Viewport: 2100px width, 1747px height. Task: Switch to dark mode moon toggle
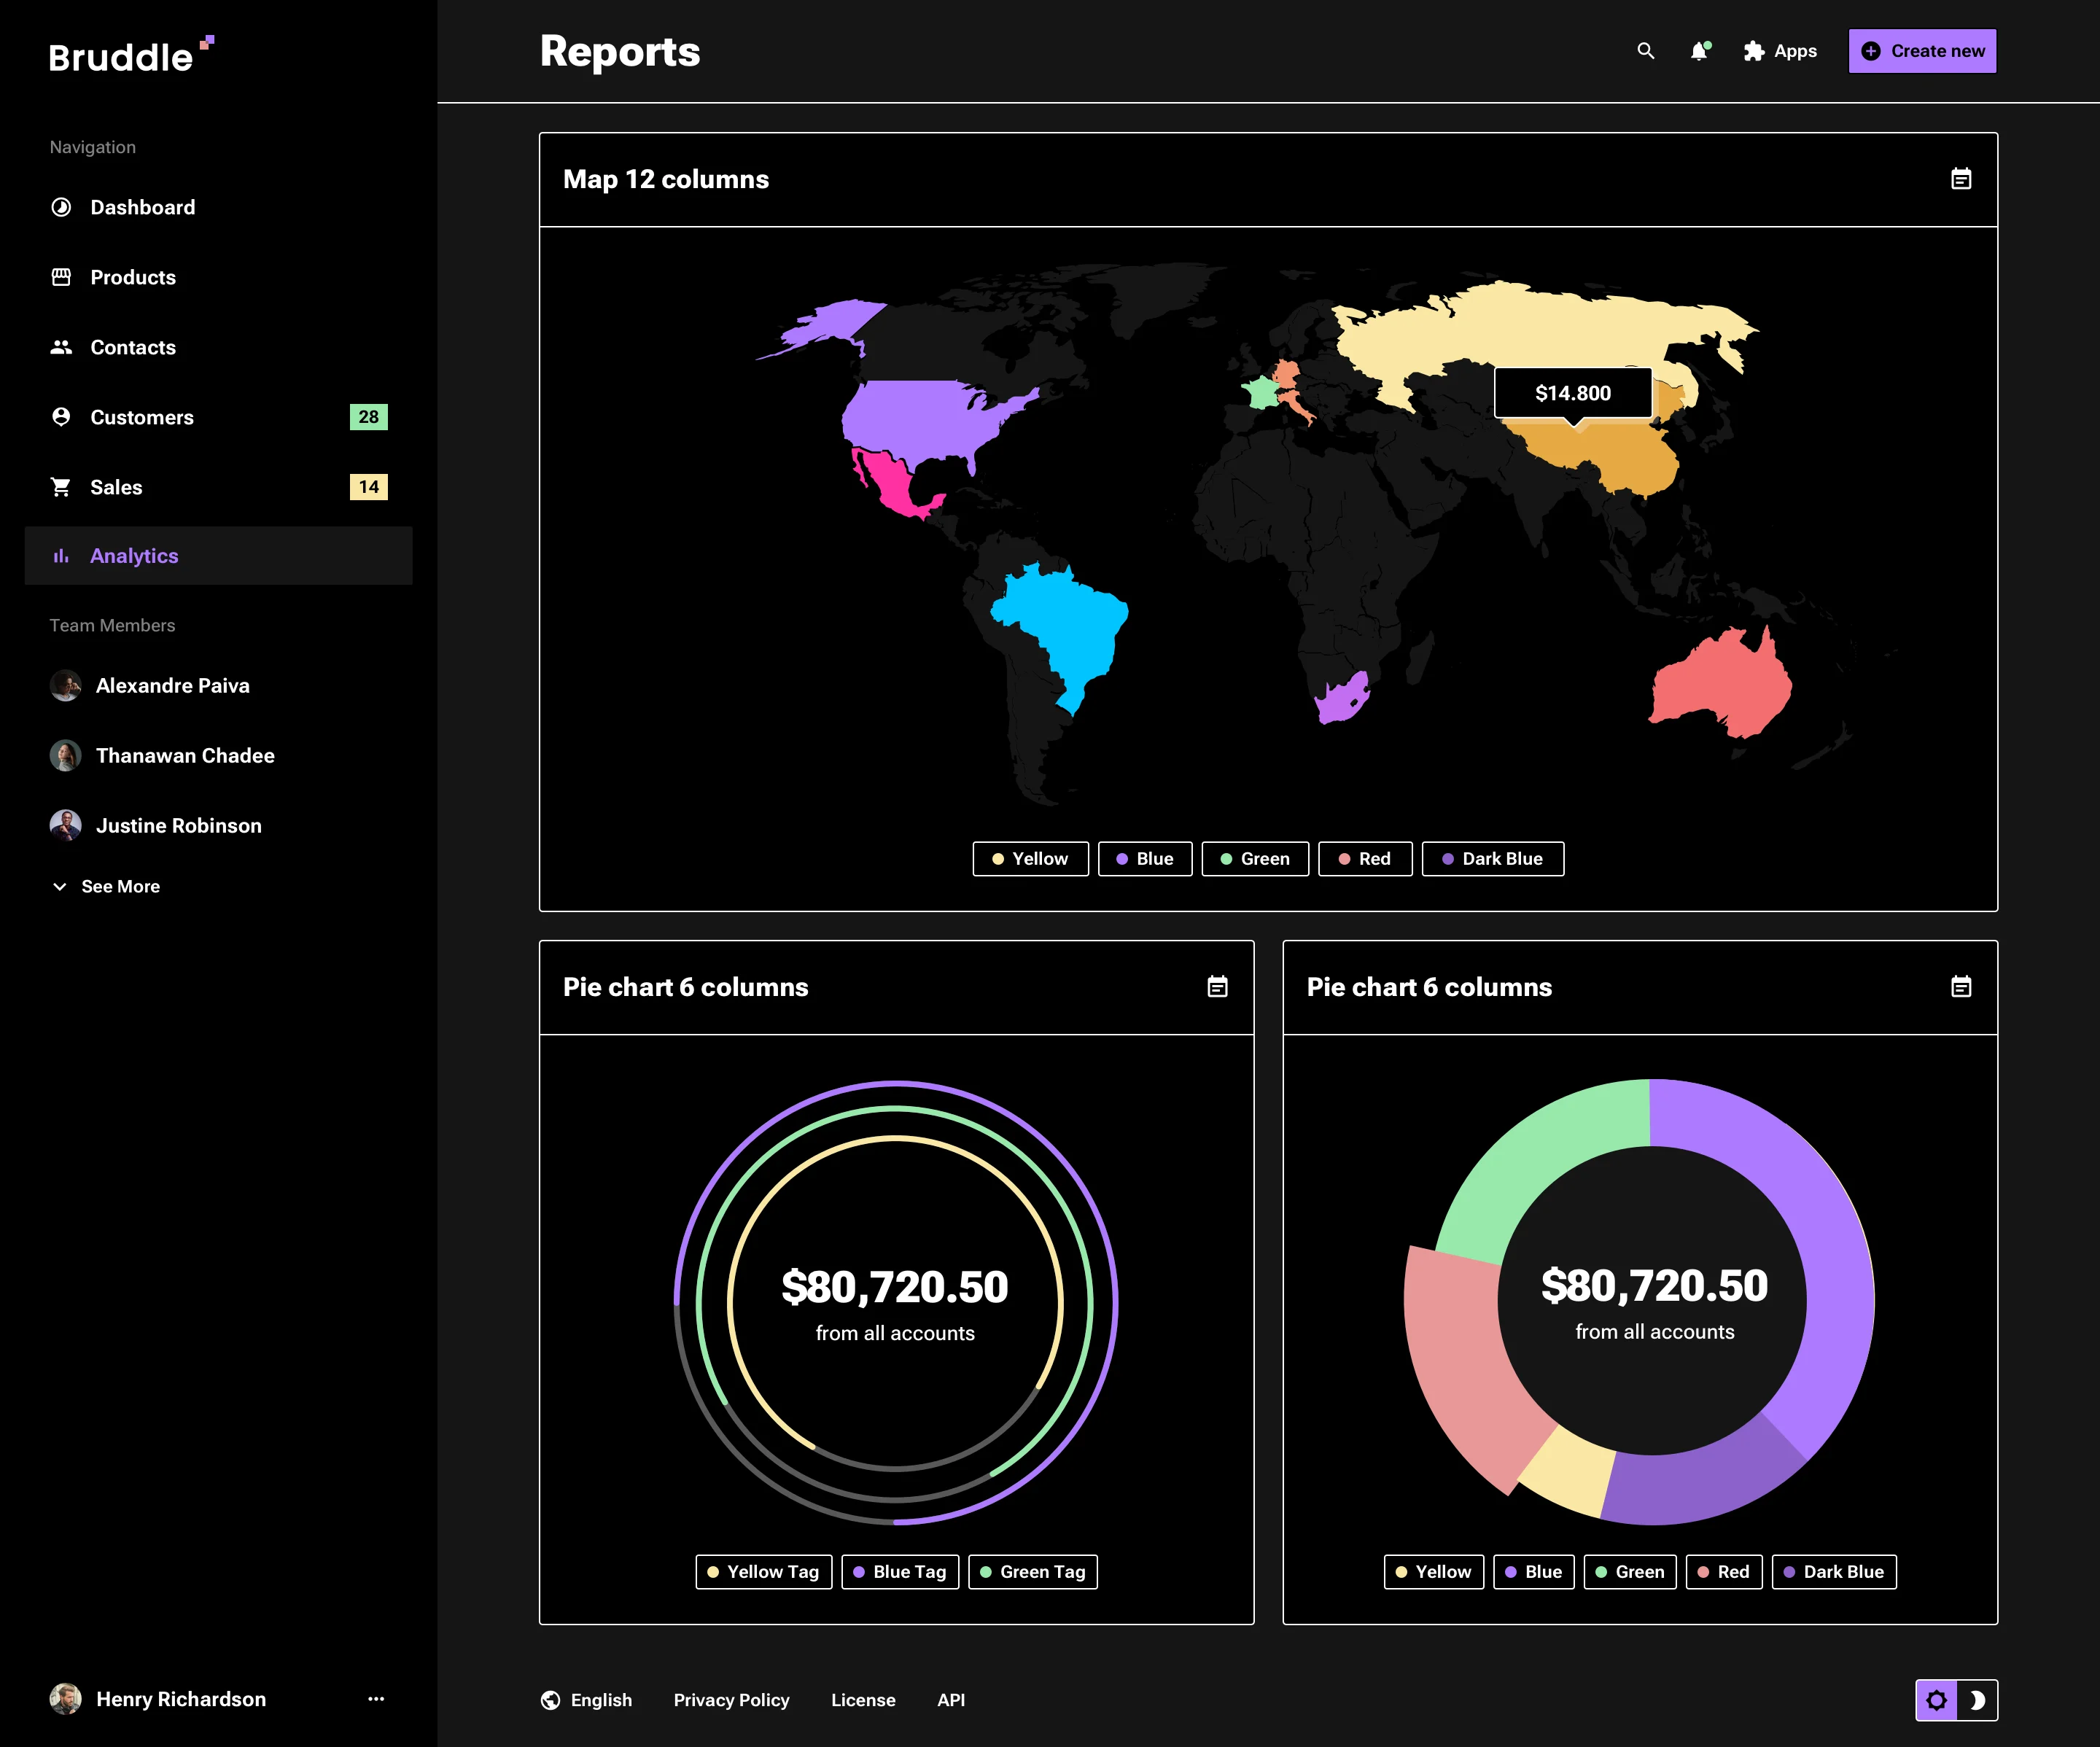[1977, 1700]
